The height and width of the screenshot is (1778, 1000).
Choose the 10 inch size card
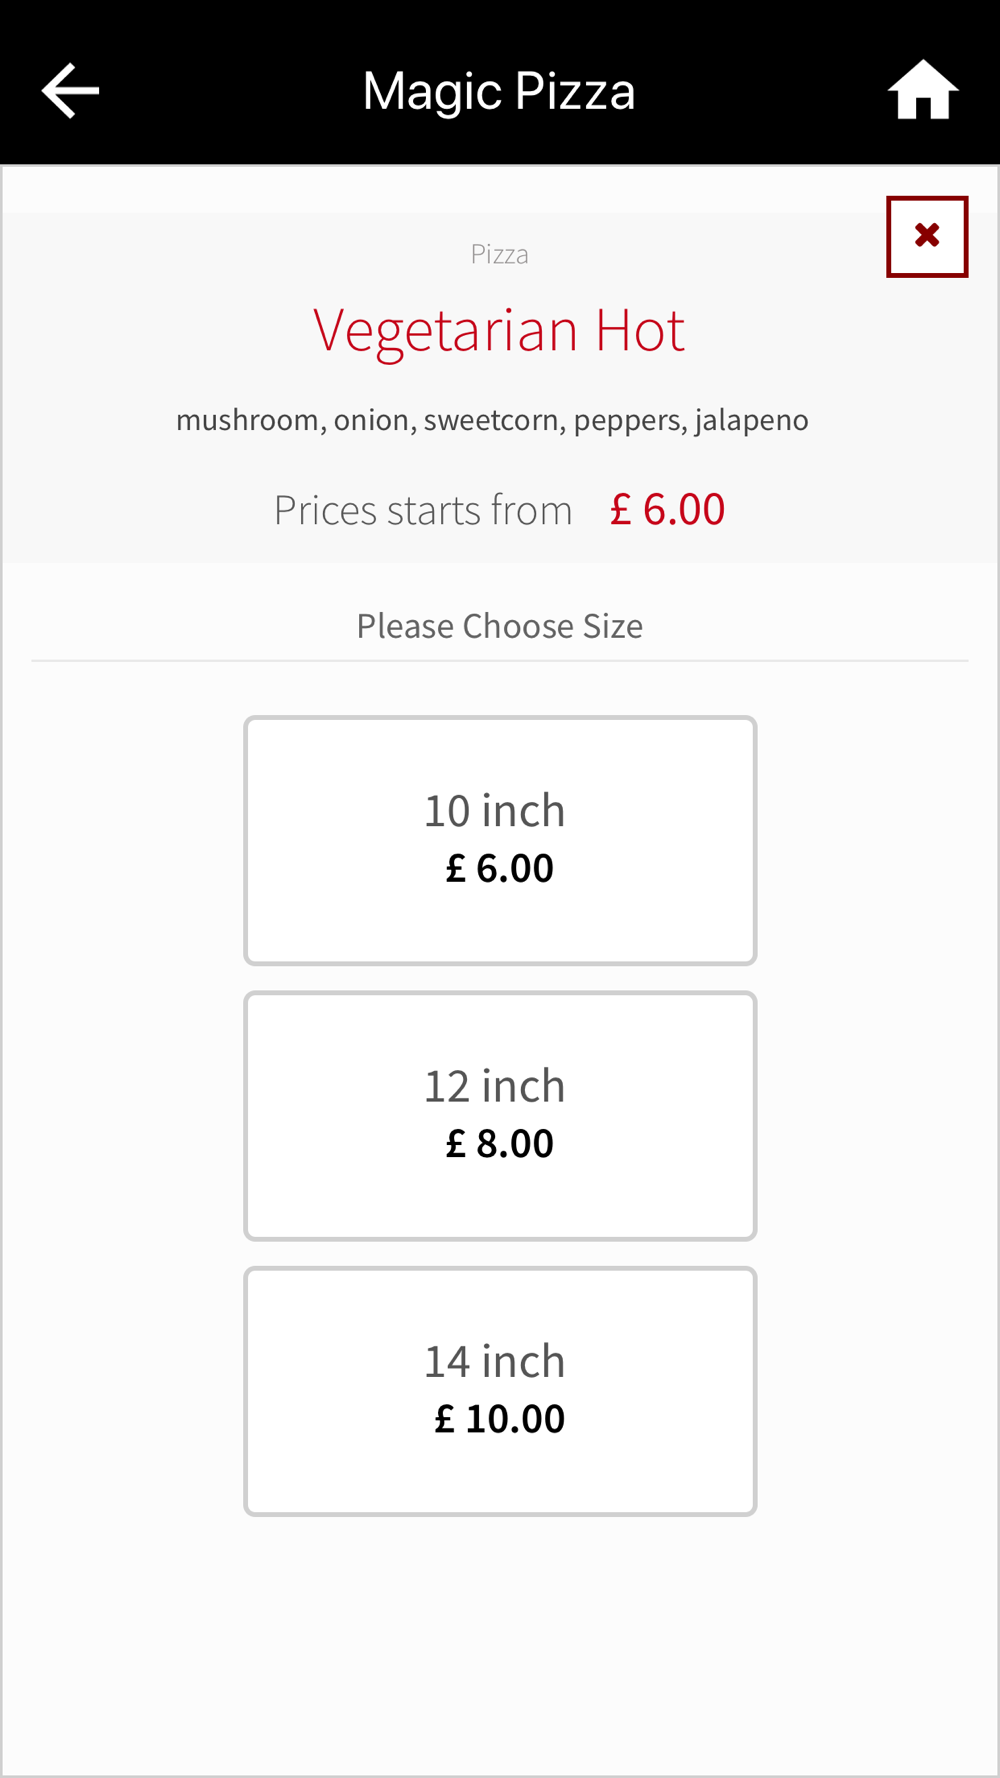[x=500, y=840]
